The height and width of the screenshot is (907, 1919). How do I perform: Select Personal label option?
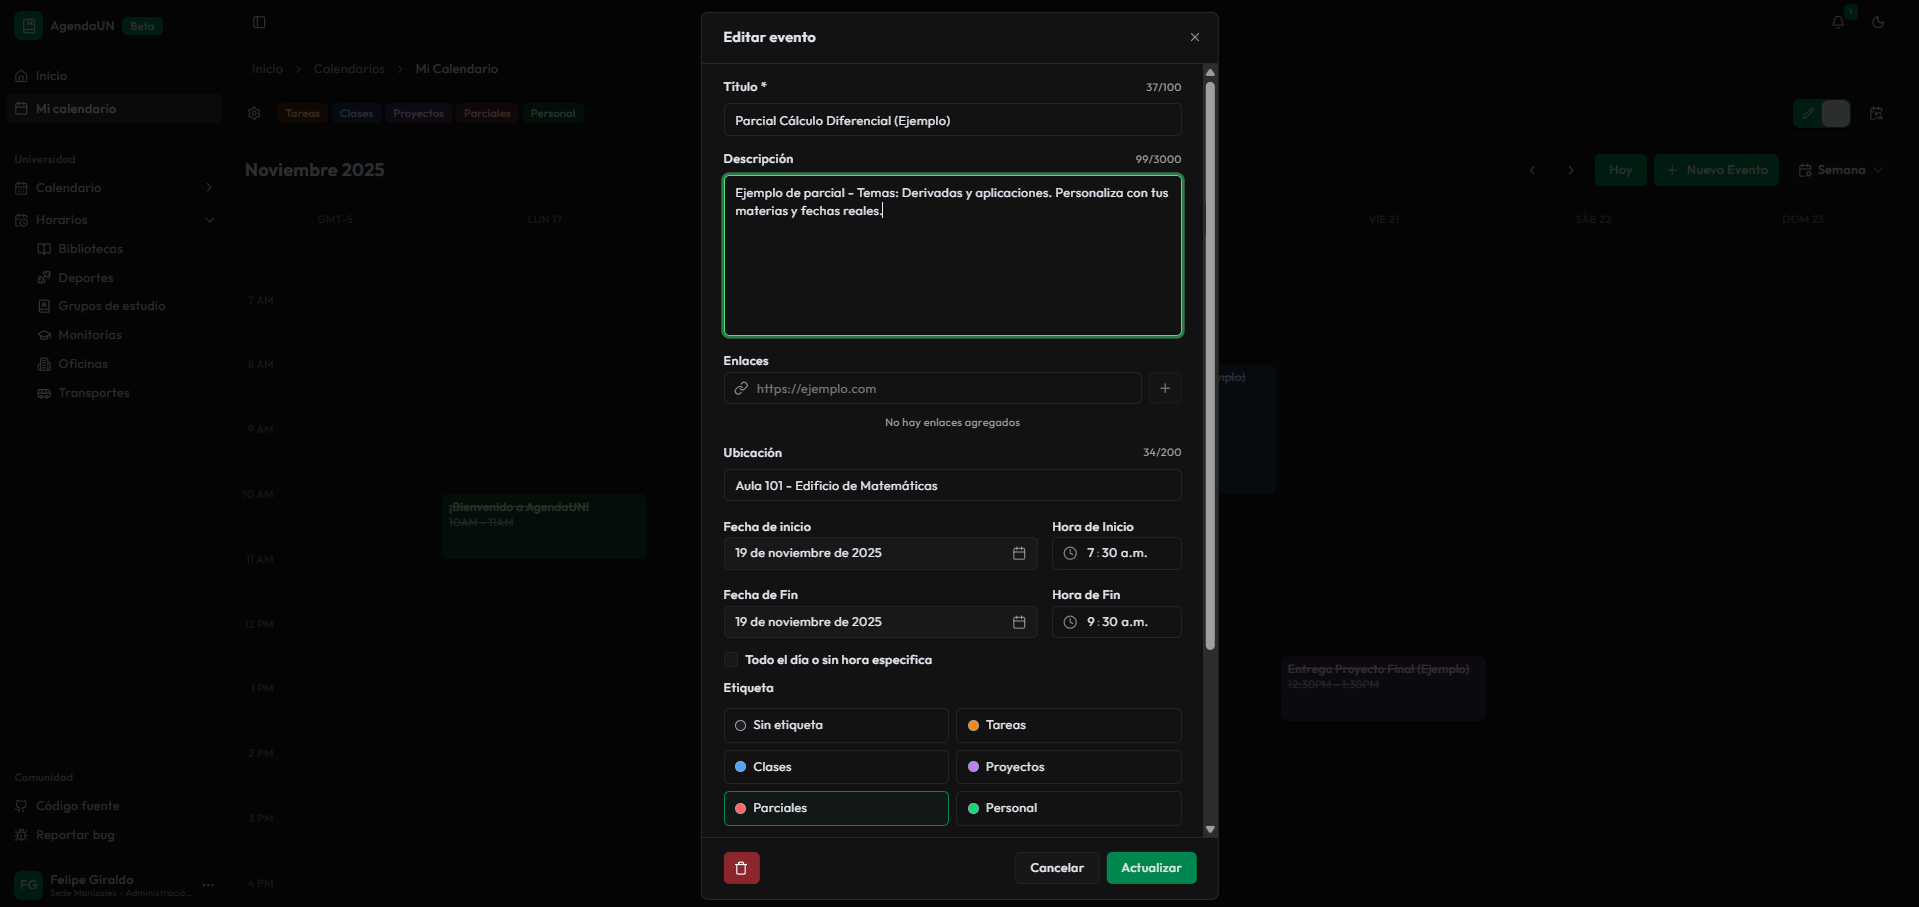1069,808
